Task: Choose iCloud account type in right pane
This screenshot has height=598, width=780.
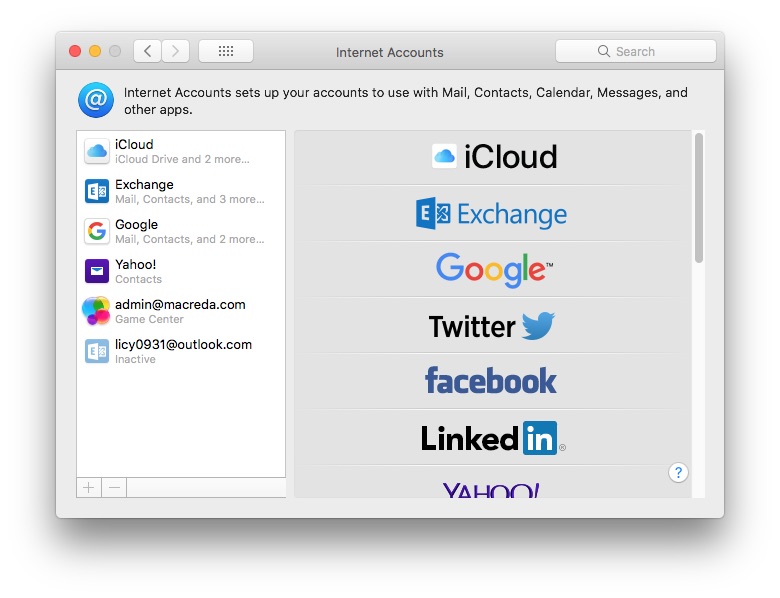Action: 494,157
